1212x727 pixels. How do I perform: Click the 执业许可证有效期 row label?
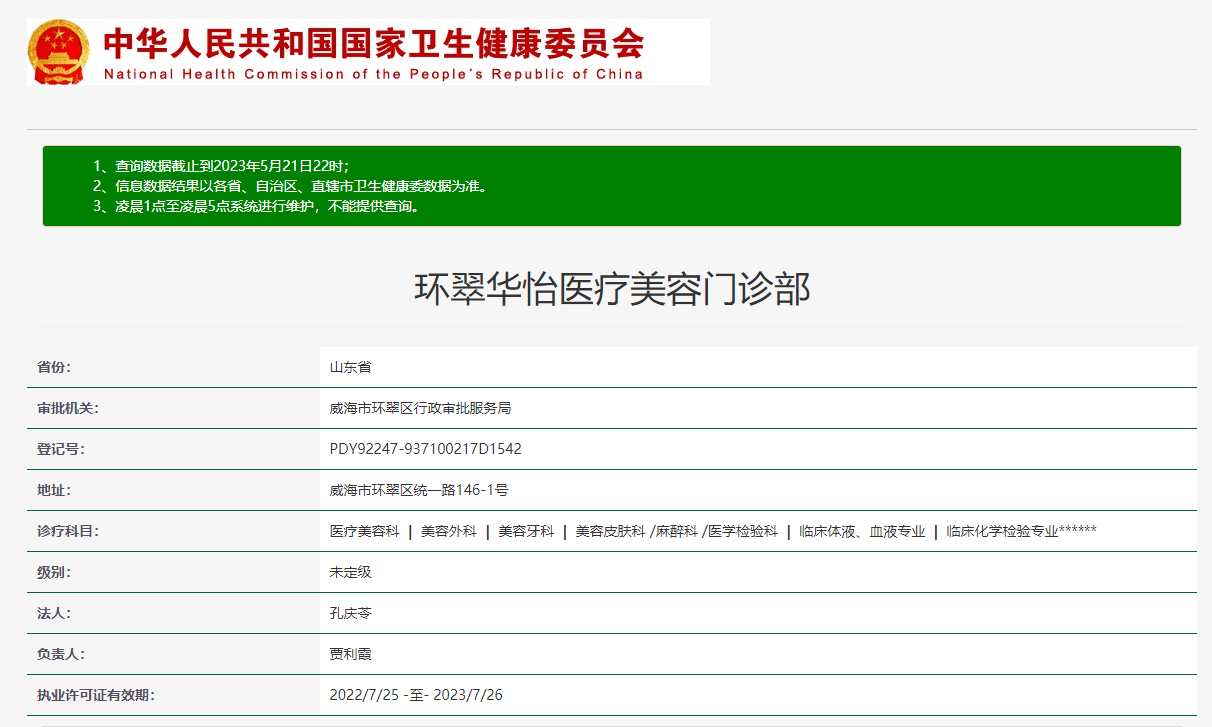pos(96,695)
